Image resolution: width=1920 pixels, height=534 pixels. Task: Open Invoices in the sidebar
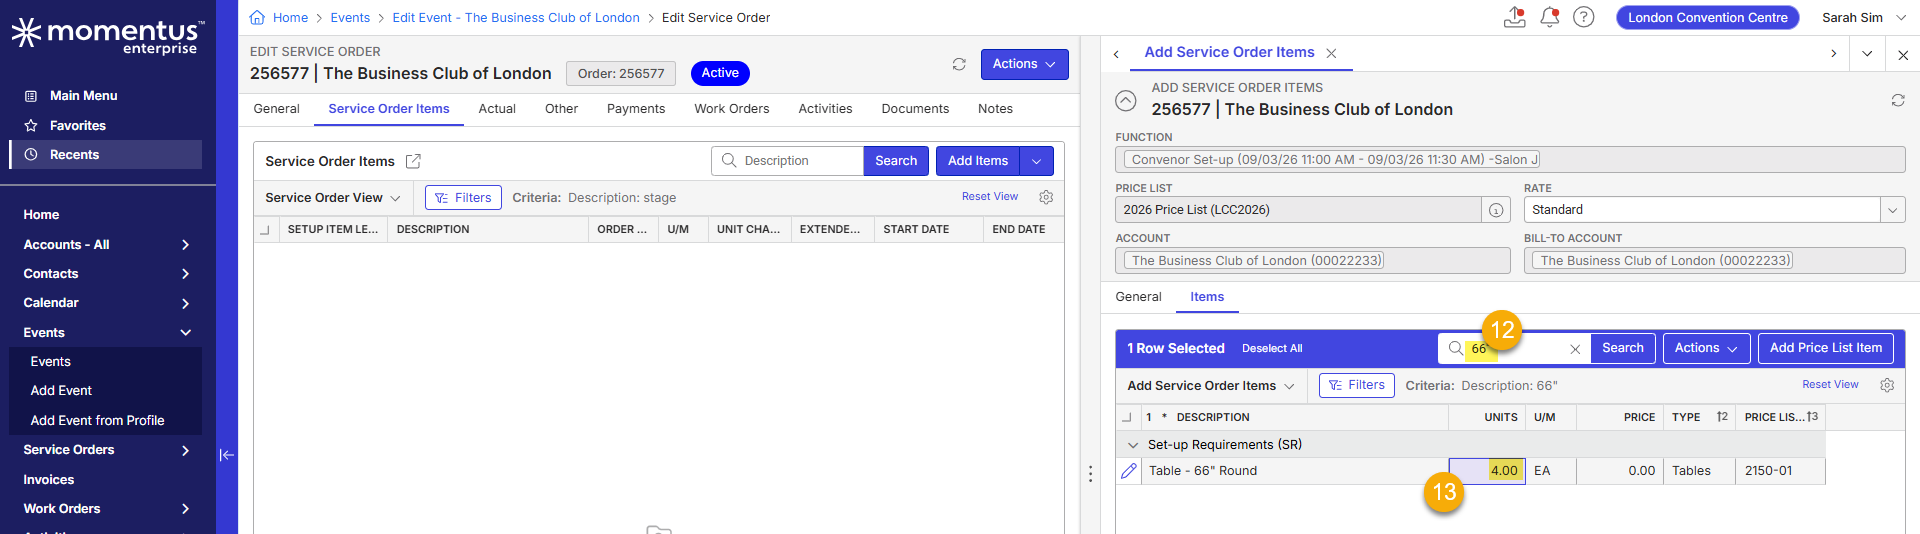pyautogui.click(x=49, y=480)
